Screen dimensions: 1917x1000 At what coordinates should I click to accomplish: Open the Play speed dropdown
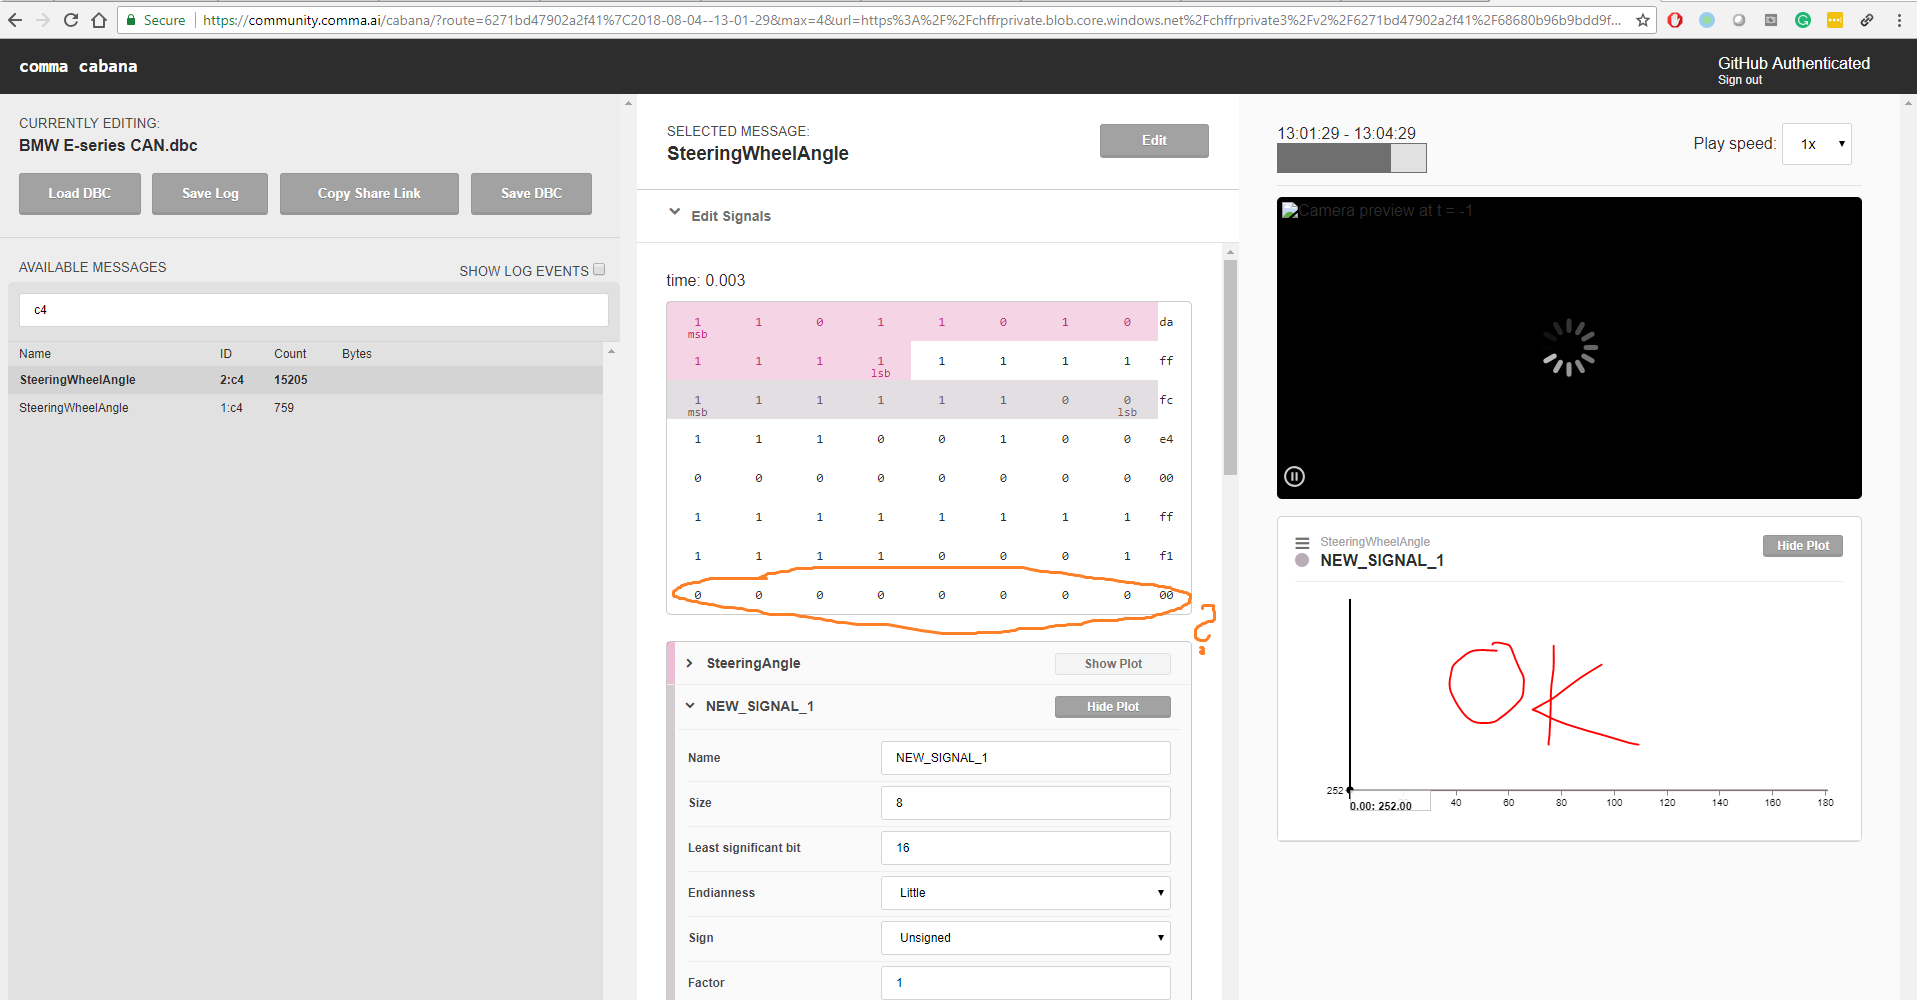[x=1816, y=143]
